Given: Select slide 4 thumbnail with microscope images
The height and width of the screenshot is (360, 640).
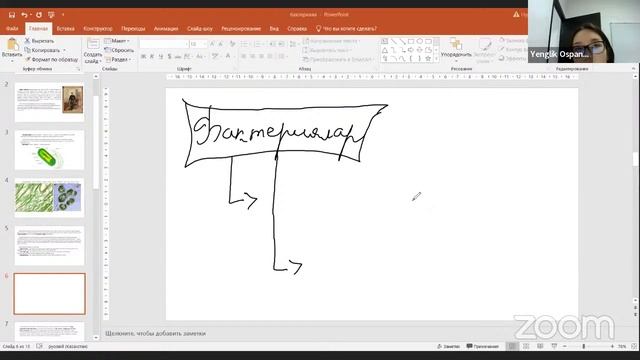Looking at the screenshot, I should pos(49,198).
